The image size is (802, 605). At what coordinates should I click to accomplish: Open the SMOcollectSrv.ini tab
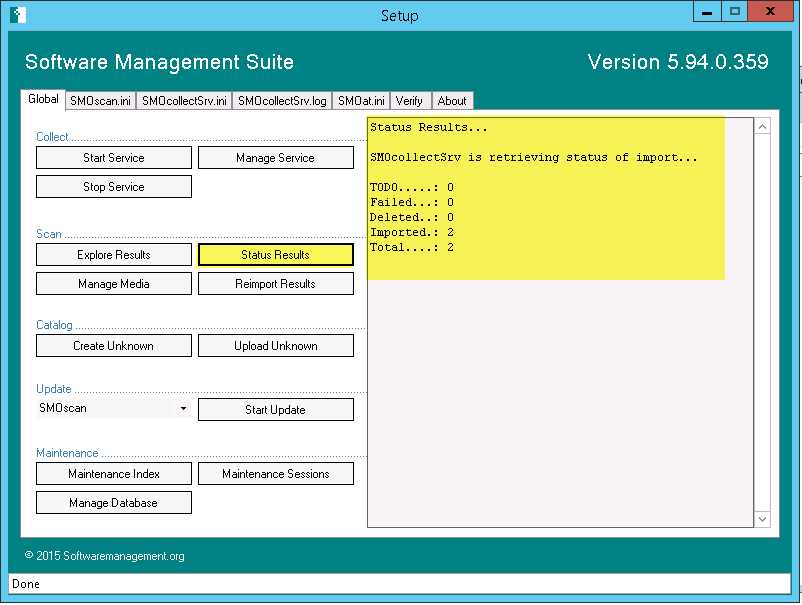coord(184,101)
